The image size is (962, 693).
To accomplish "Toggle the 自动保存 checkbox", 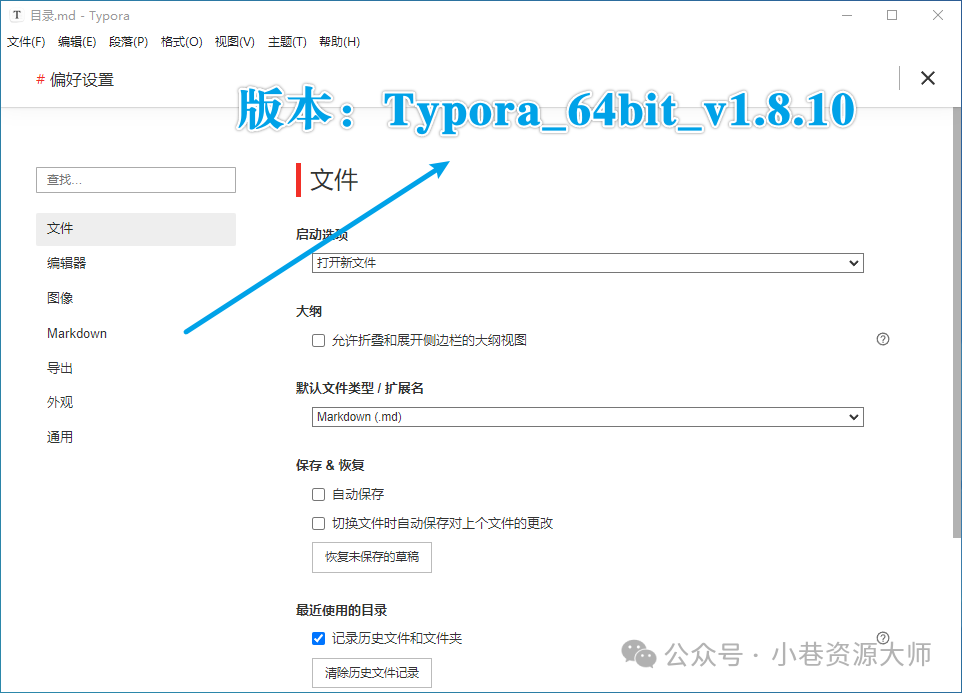I will 318,494.
